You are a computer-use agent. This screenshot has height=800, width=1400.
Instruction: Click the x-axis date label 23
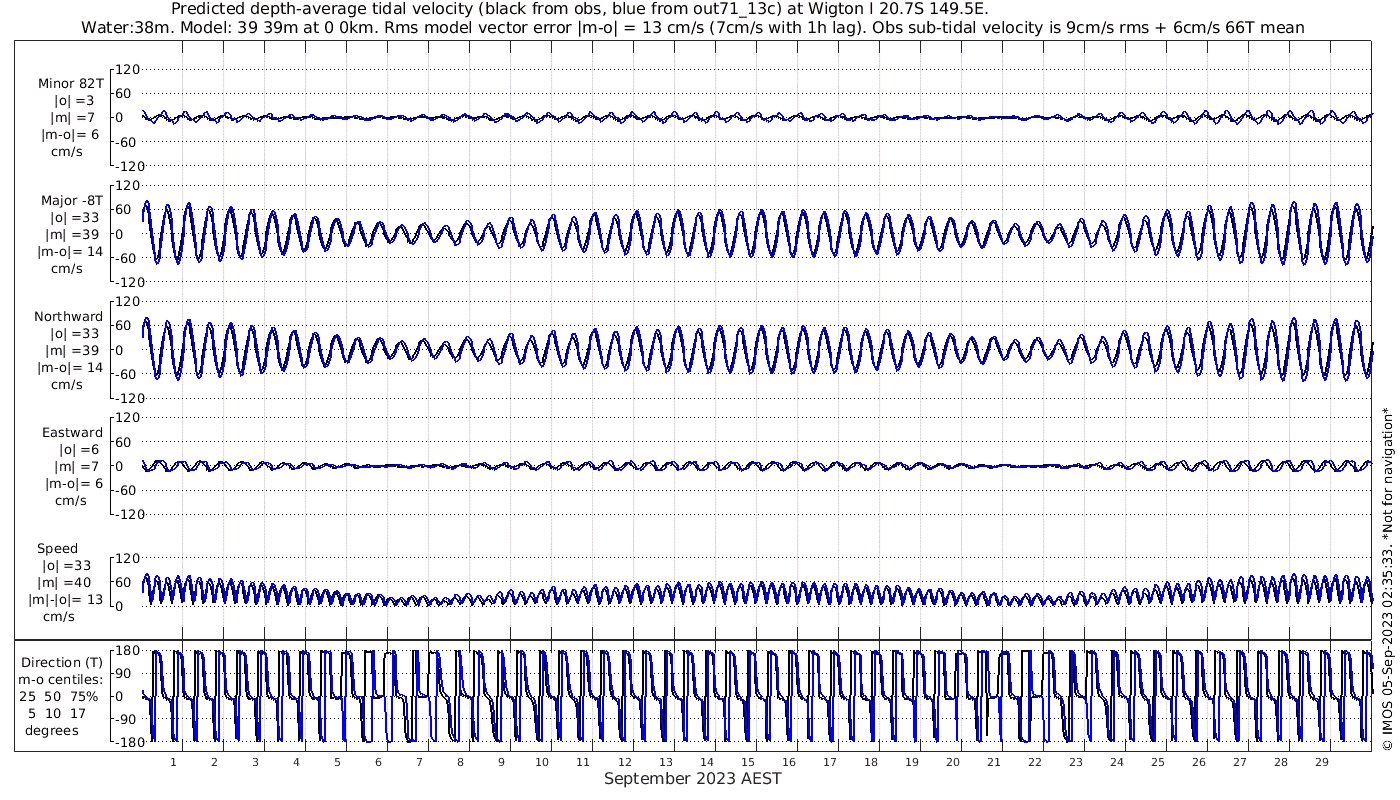(1075, 762)
